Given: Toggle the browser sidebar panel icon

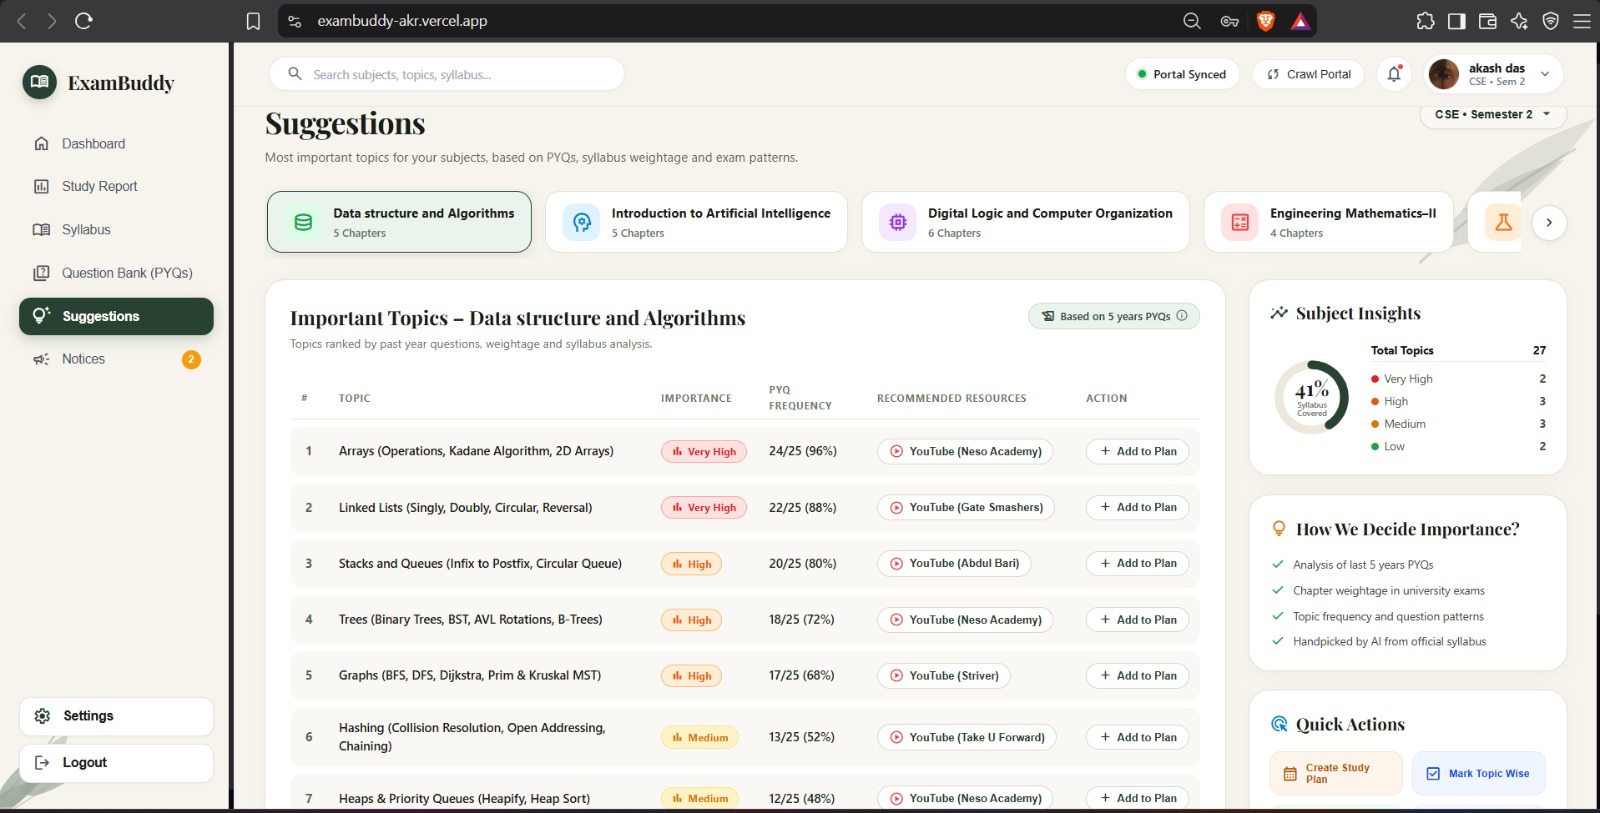Looking at the screenshot, I should pos(1457,21).
